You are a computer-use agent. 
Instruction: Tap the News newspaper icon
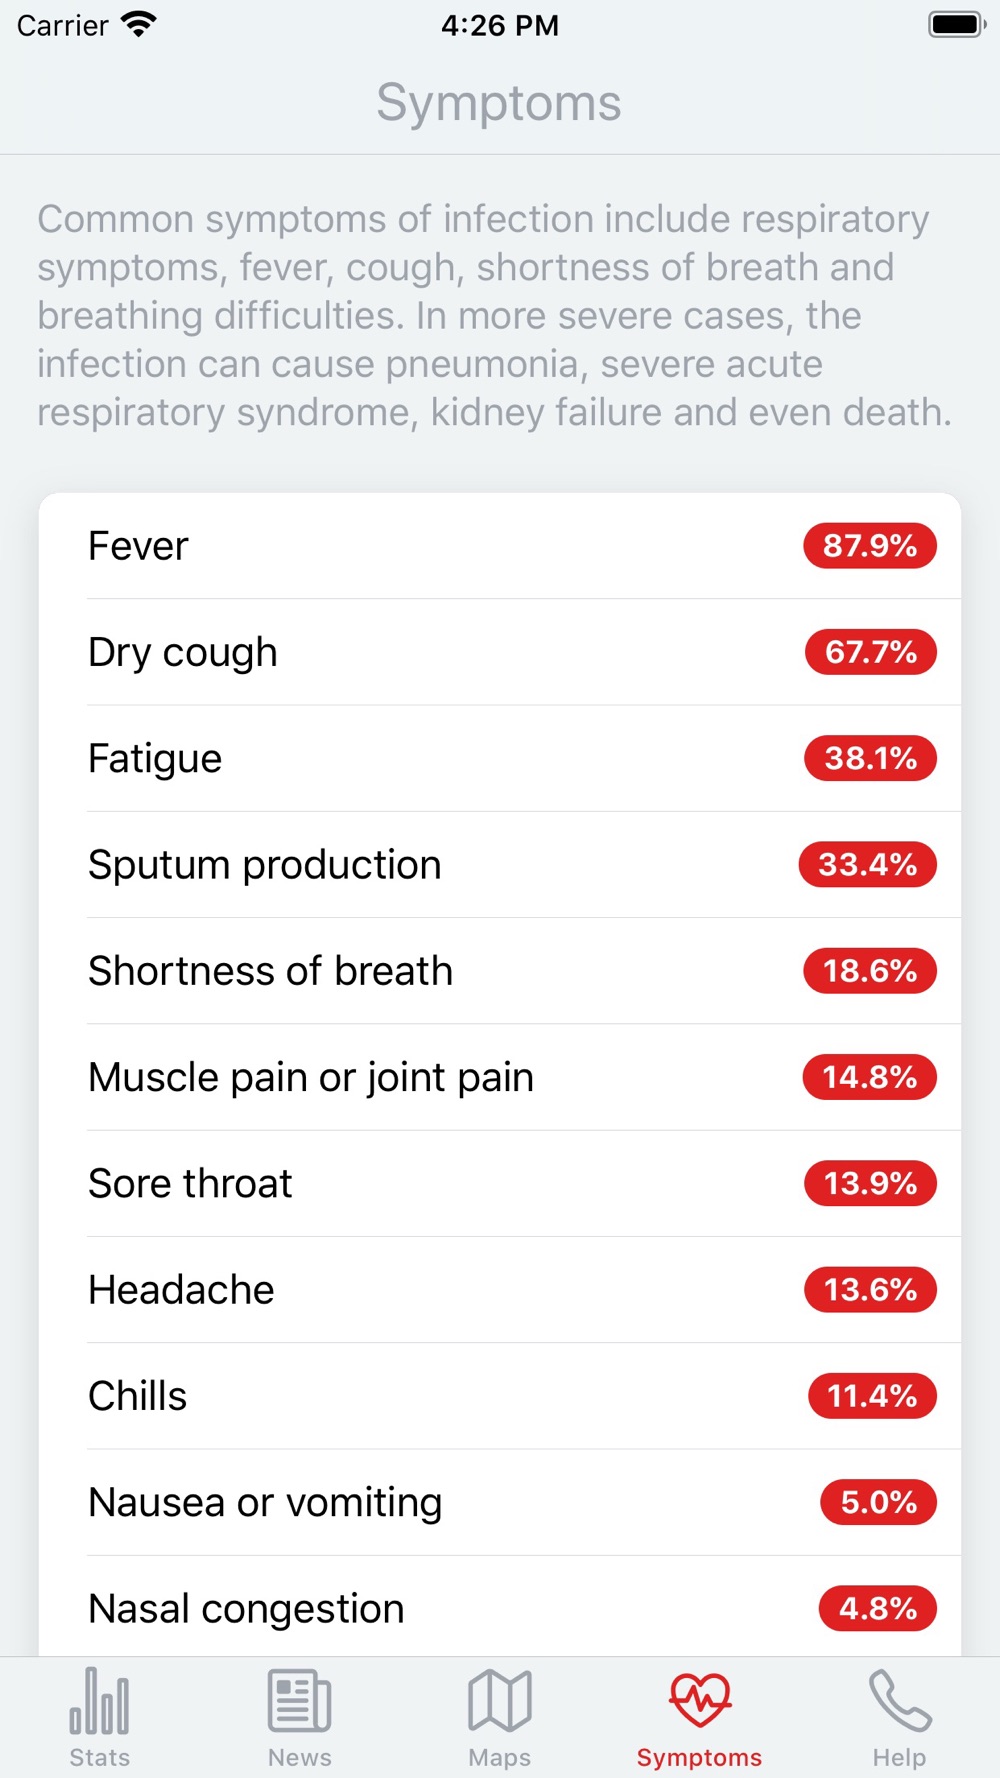pos(299,1700)
